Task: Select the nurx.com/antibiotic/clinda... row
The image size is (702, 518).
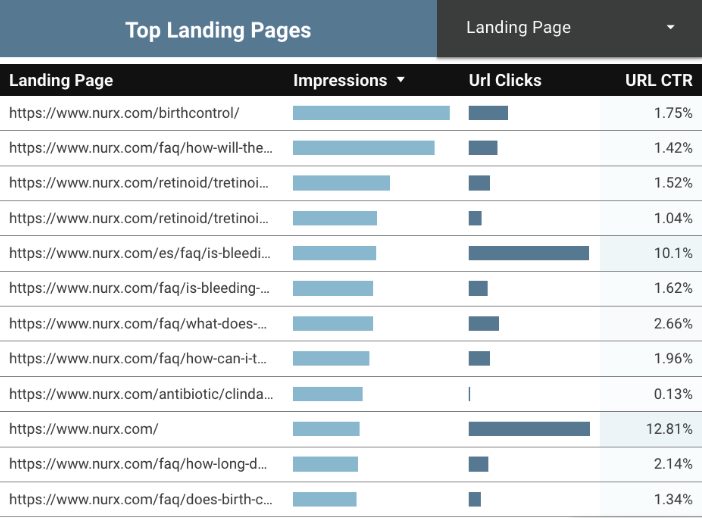Action: pyautogui.click(x=140, y=394)
